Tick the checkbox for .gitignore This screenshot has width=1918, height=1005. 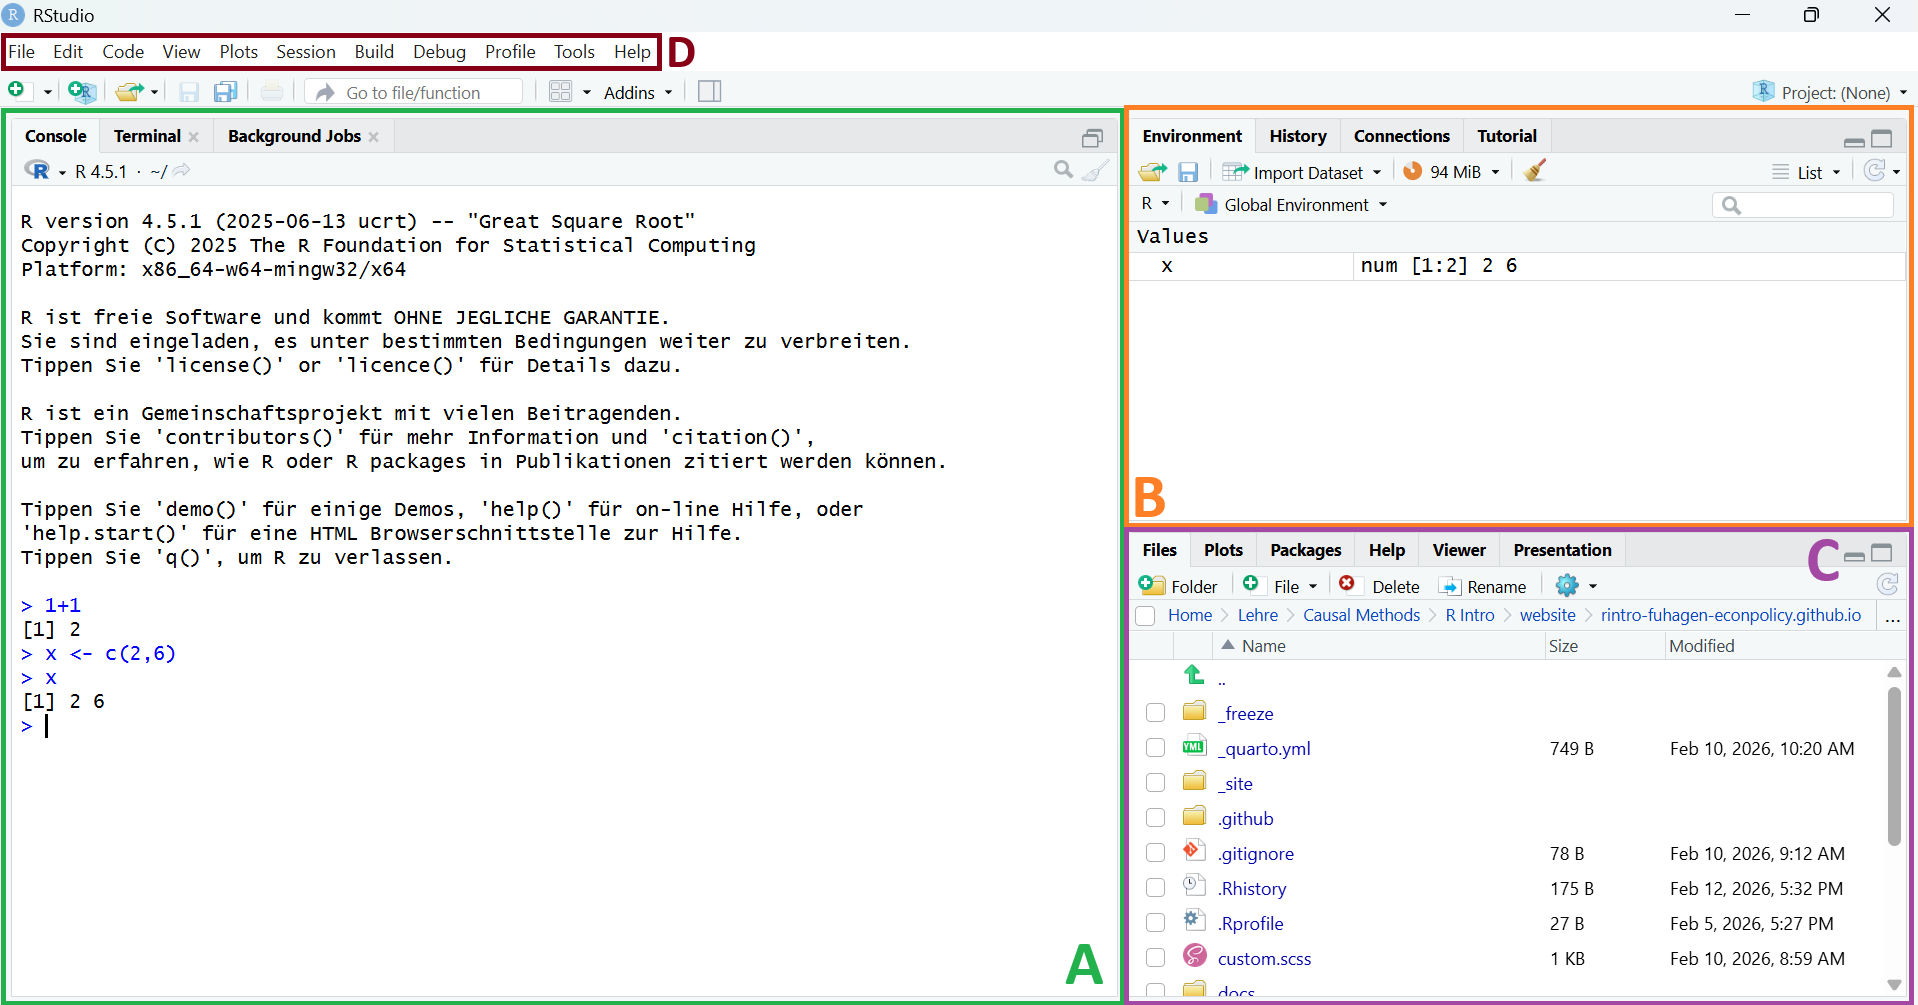click(x=1155, y=852)
